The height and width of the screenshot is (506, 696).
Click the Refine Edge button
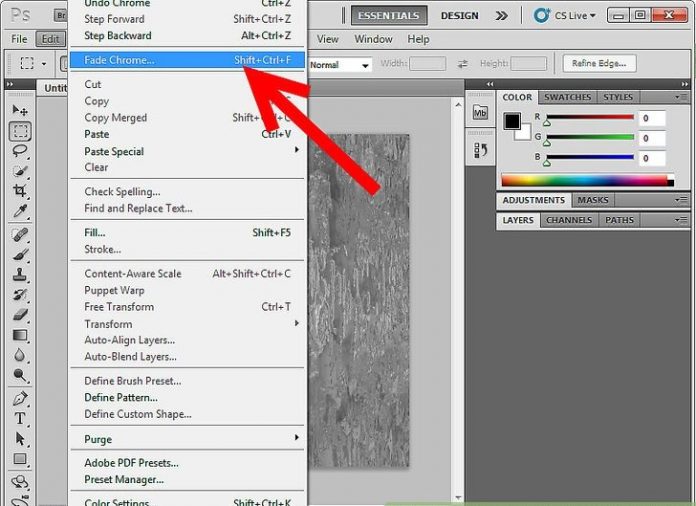tap(599, 64)
